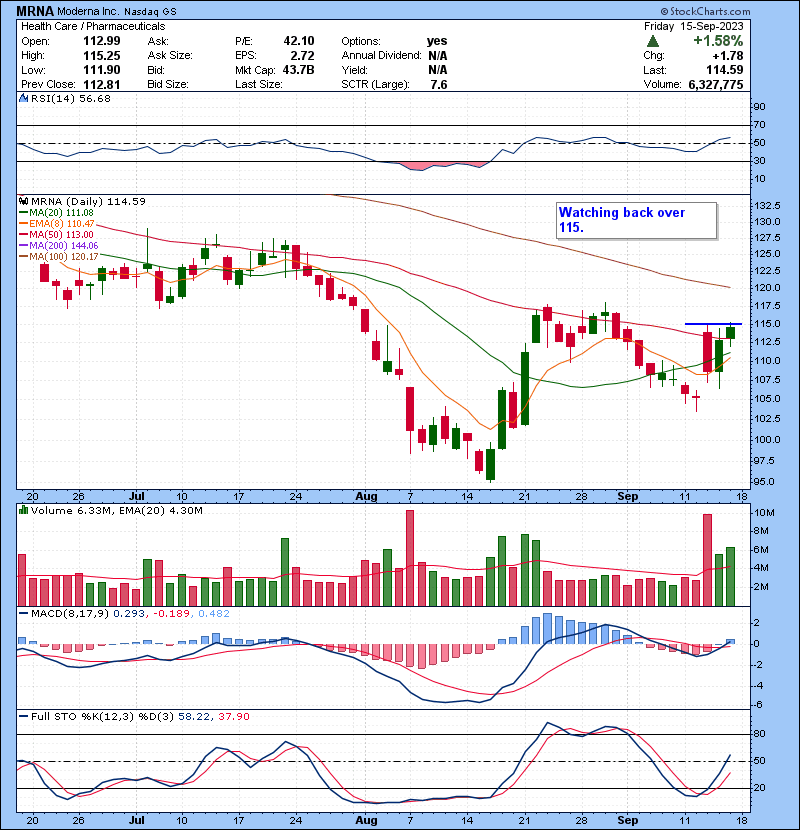Click the Mkt Cap value 43.7B

point(299,70)
